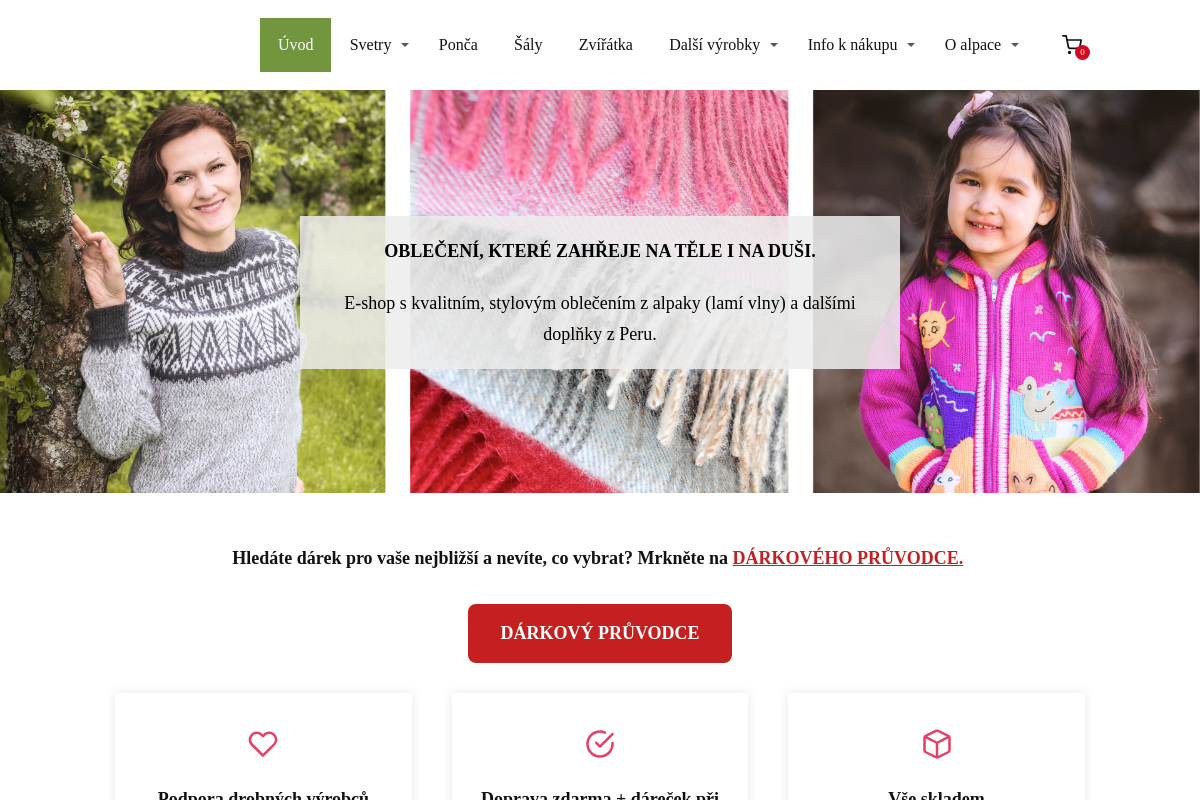Viewport: 1200px width, 800px height.
Task: Click the girl in pink cardigan photo
Action: (1006, 291)
